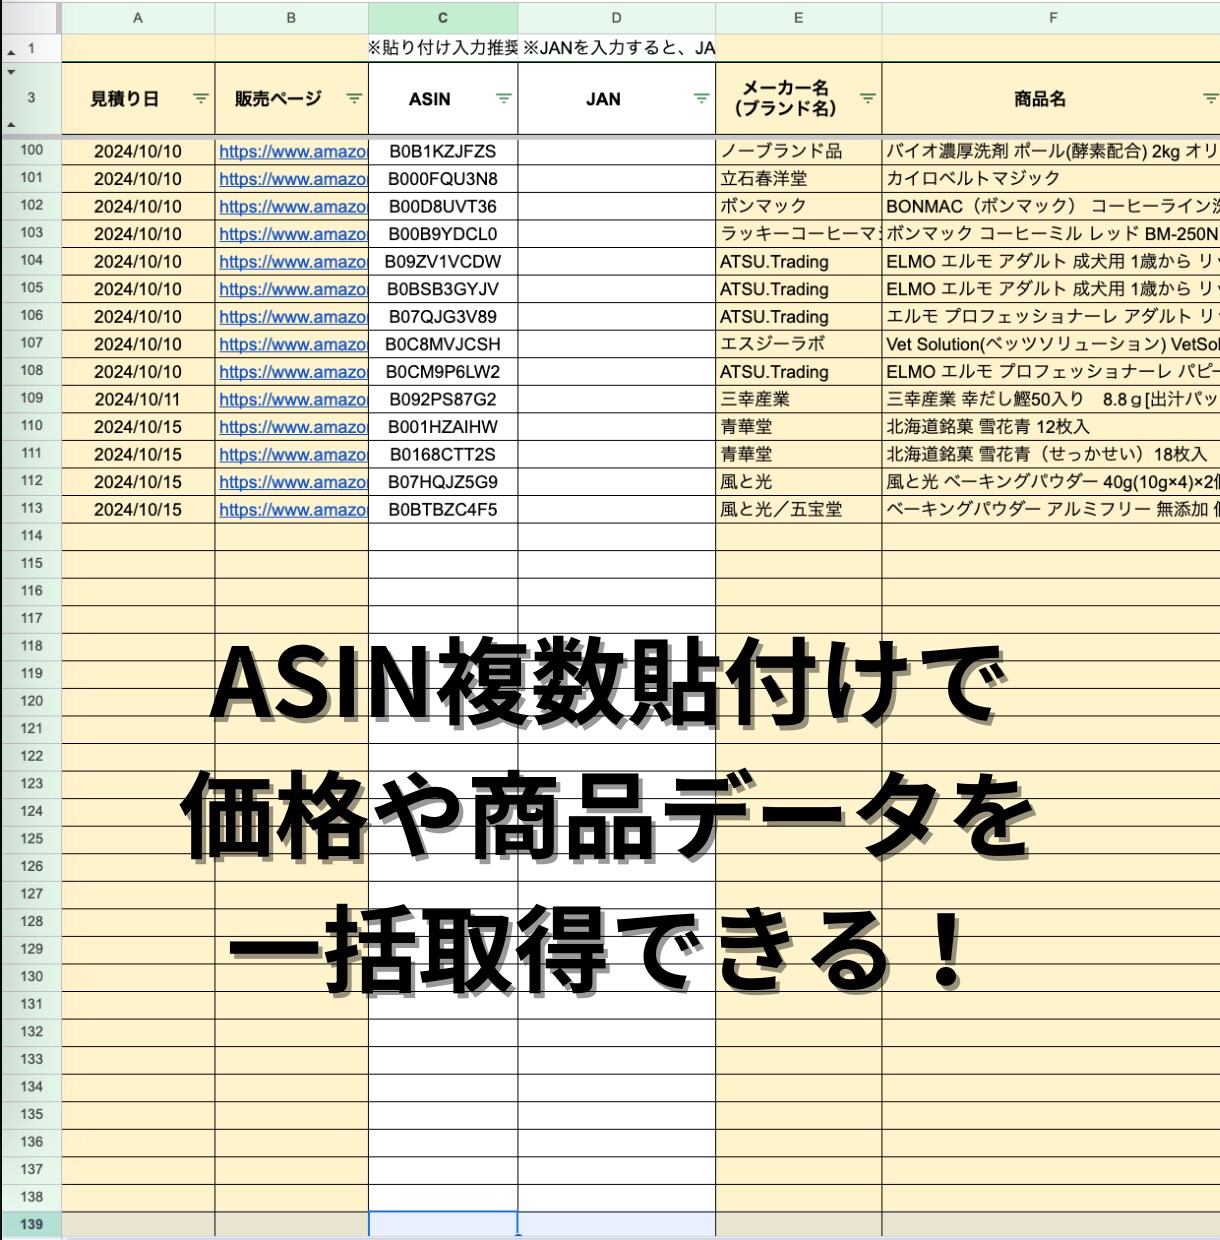Open Amazon link in row 111
This screenshot has height=1240, width=1220.
click(x=293, y=454)
